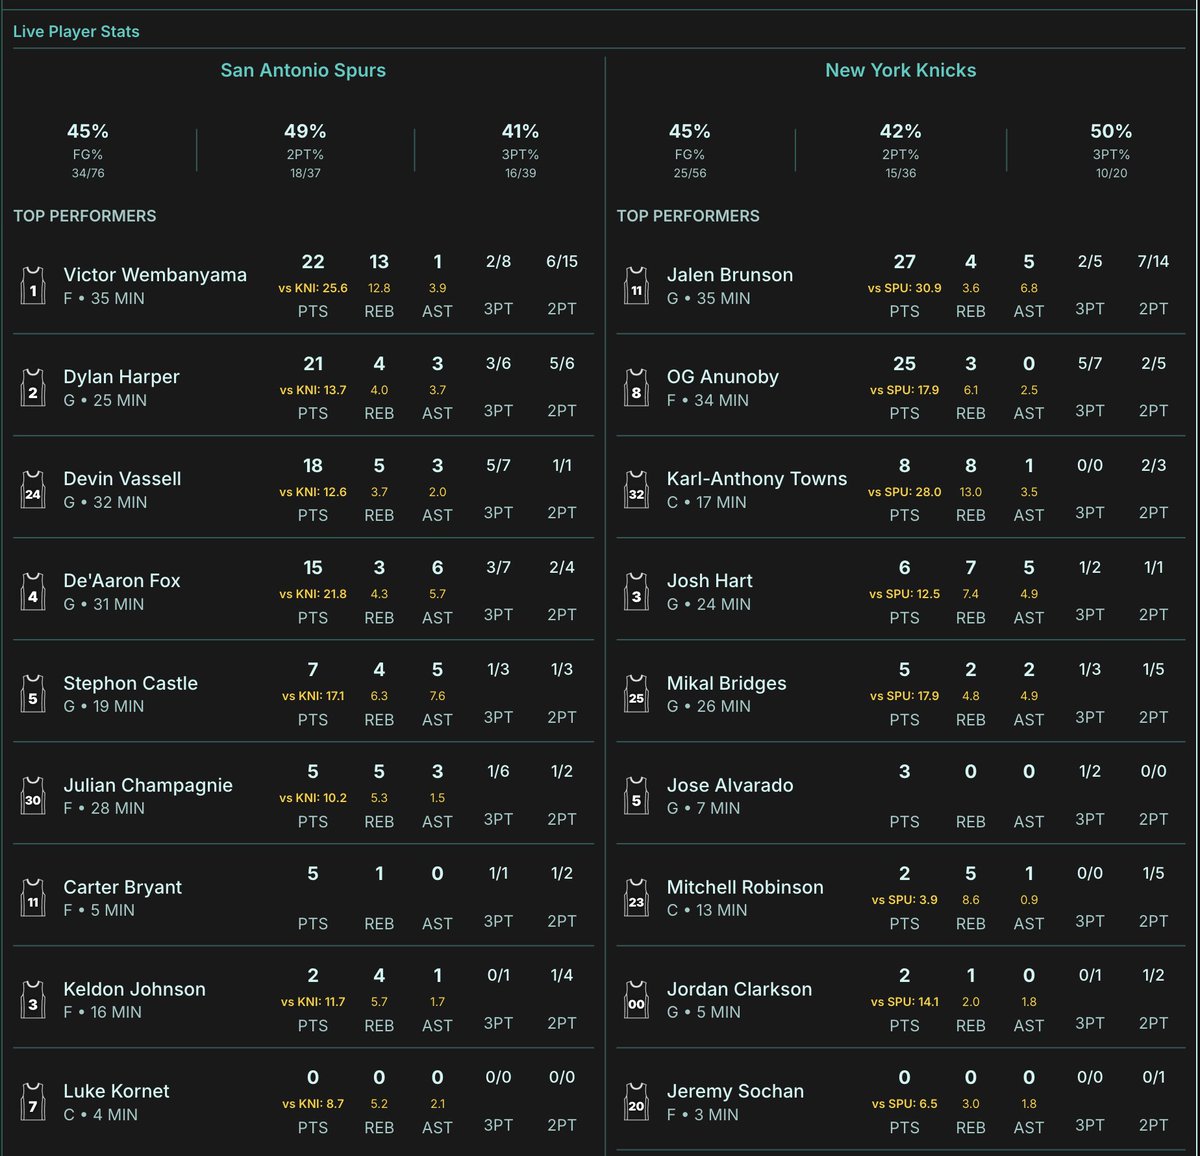This screenshot has width=1200, height=1156.
Task: Click Knicks 42% 2PT% stat
Action: pos(901,151)
